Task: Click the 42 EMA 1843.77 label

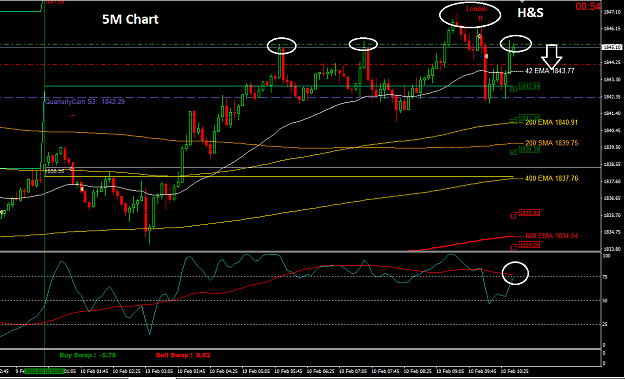Action: point(550,71)
